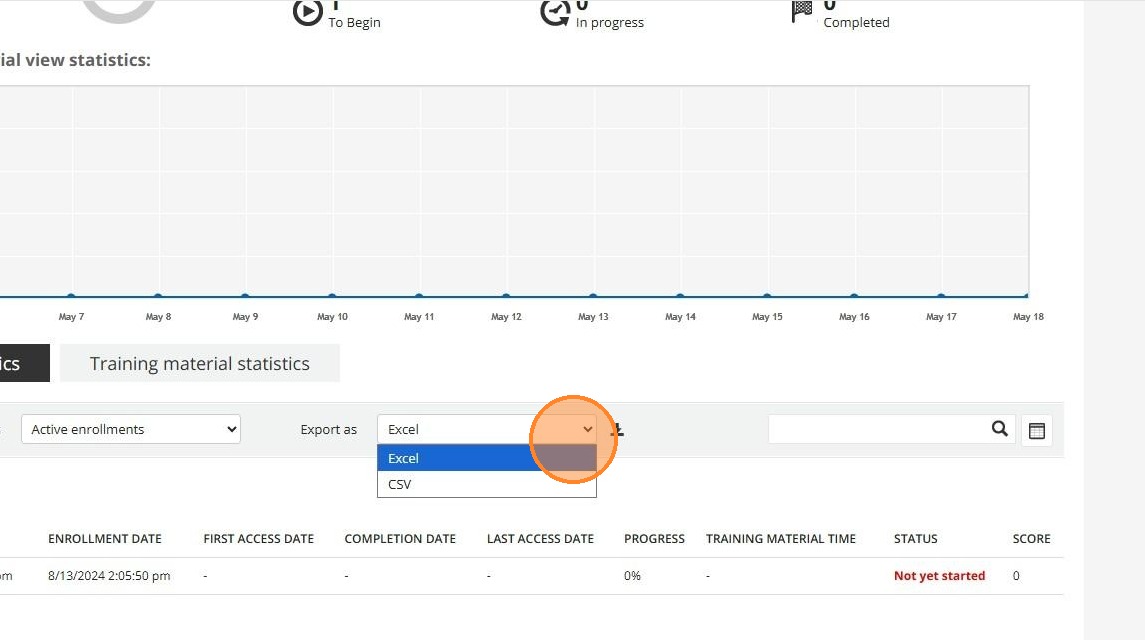The height and width of the screenshot is (640, 1145).
Task: Click the 0% progress value
Action: click(x=632, y=576)
